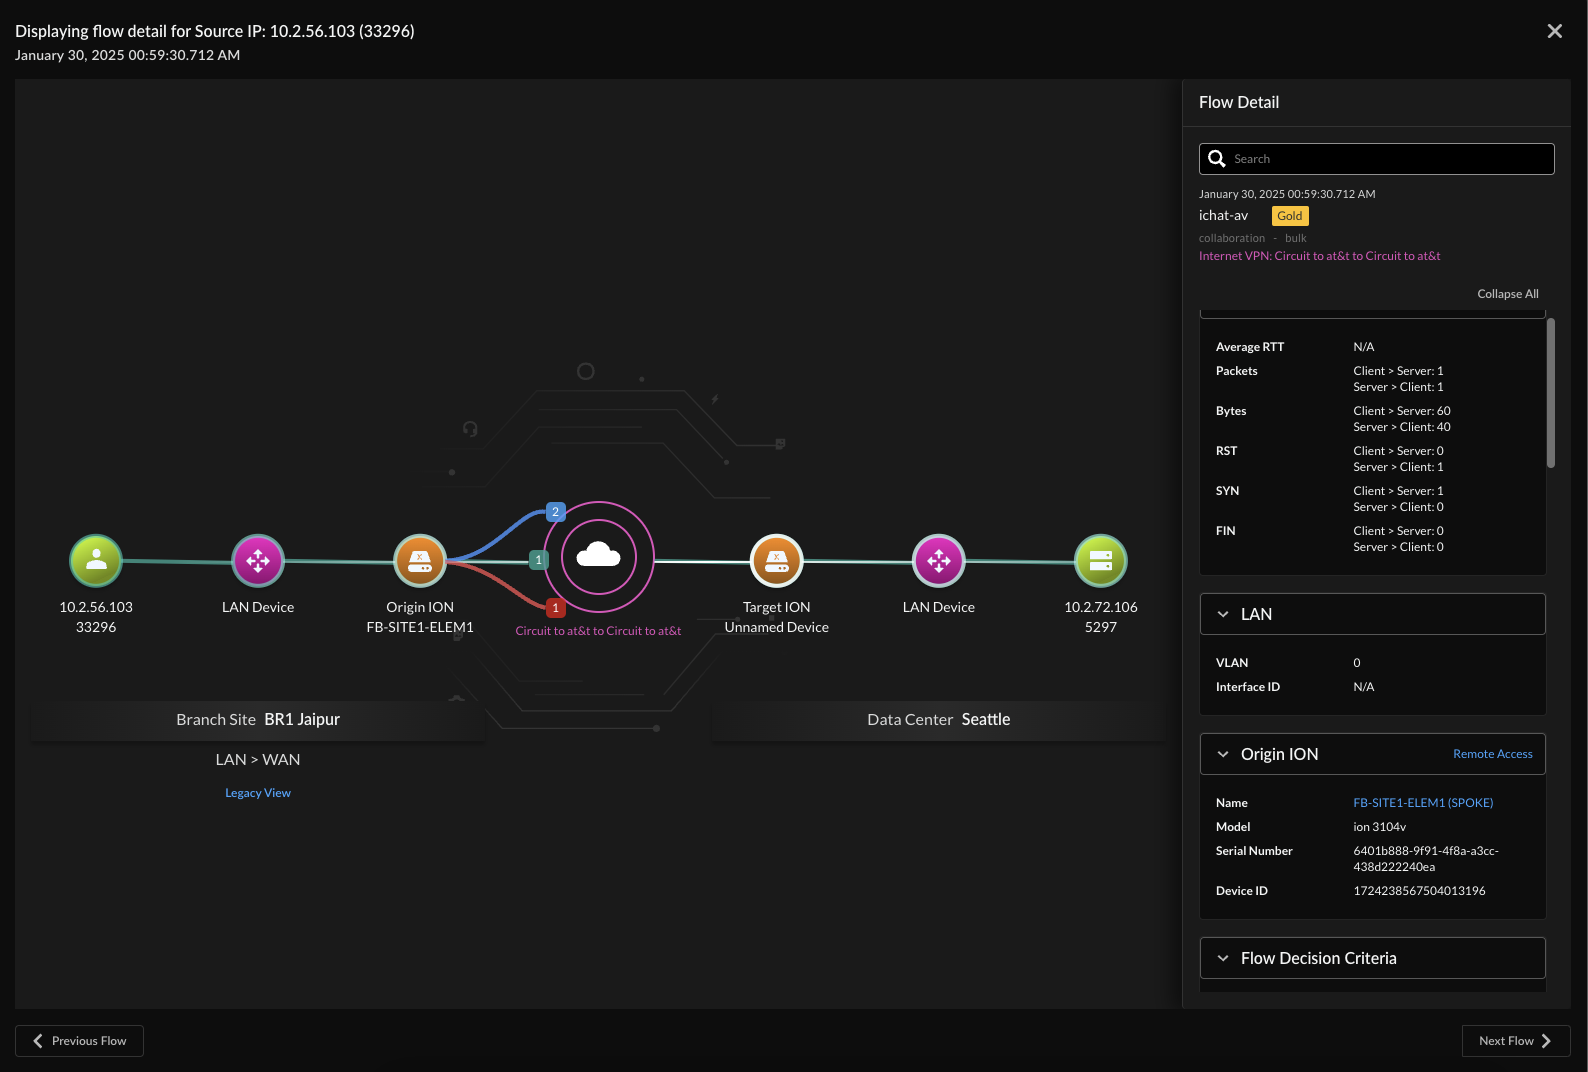Select the cloud circuit icon
Image resolution: width=1588 pixels, height=1072 pixels.
(x=598, y=556)
